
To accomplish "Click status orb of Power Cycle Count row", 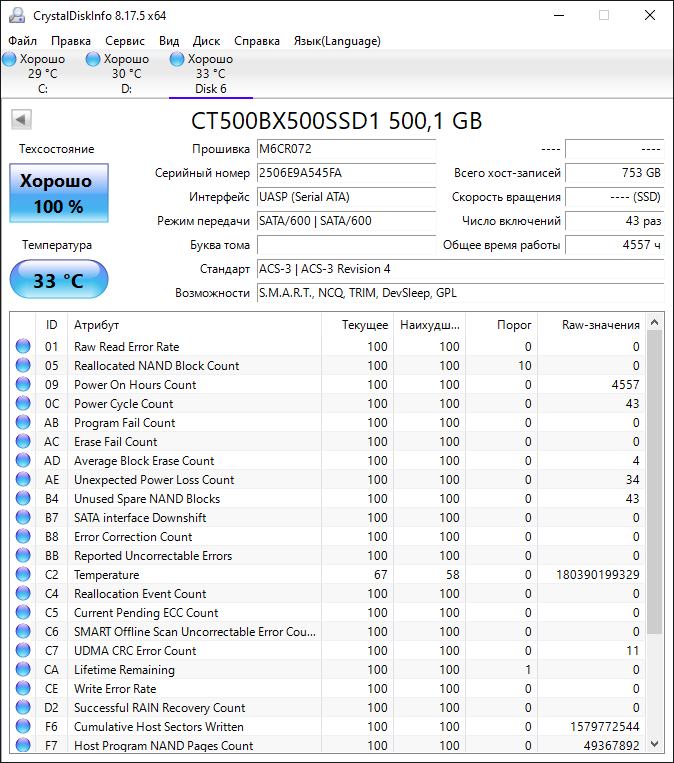I will tap(23, 403).
